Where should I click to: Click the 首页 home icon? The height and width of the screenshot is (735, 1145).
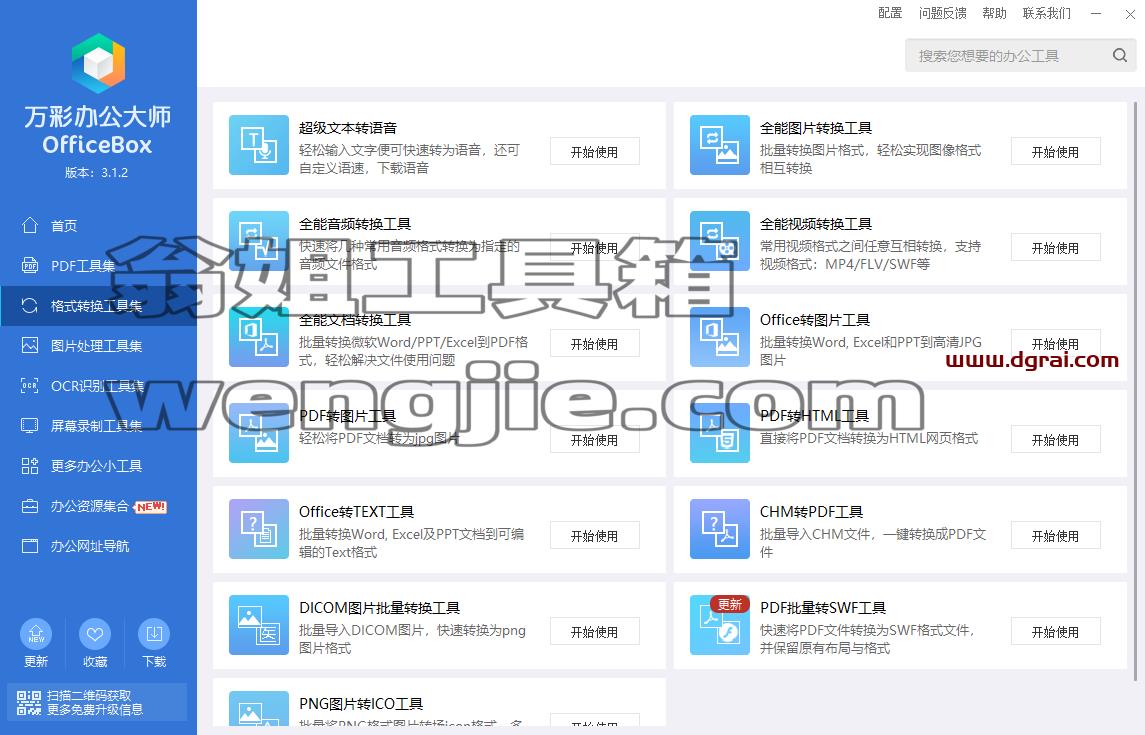tap(30, 225)
